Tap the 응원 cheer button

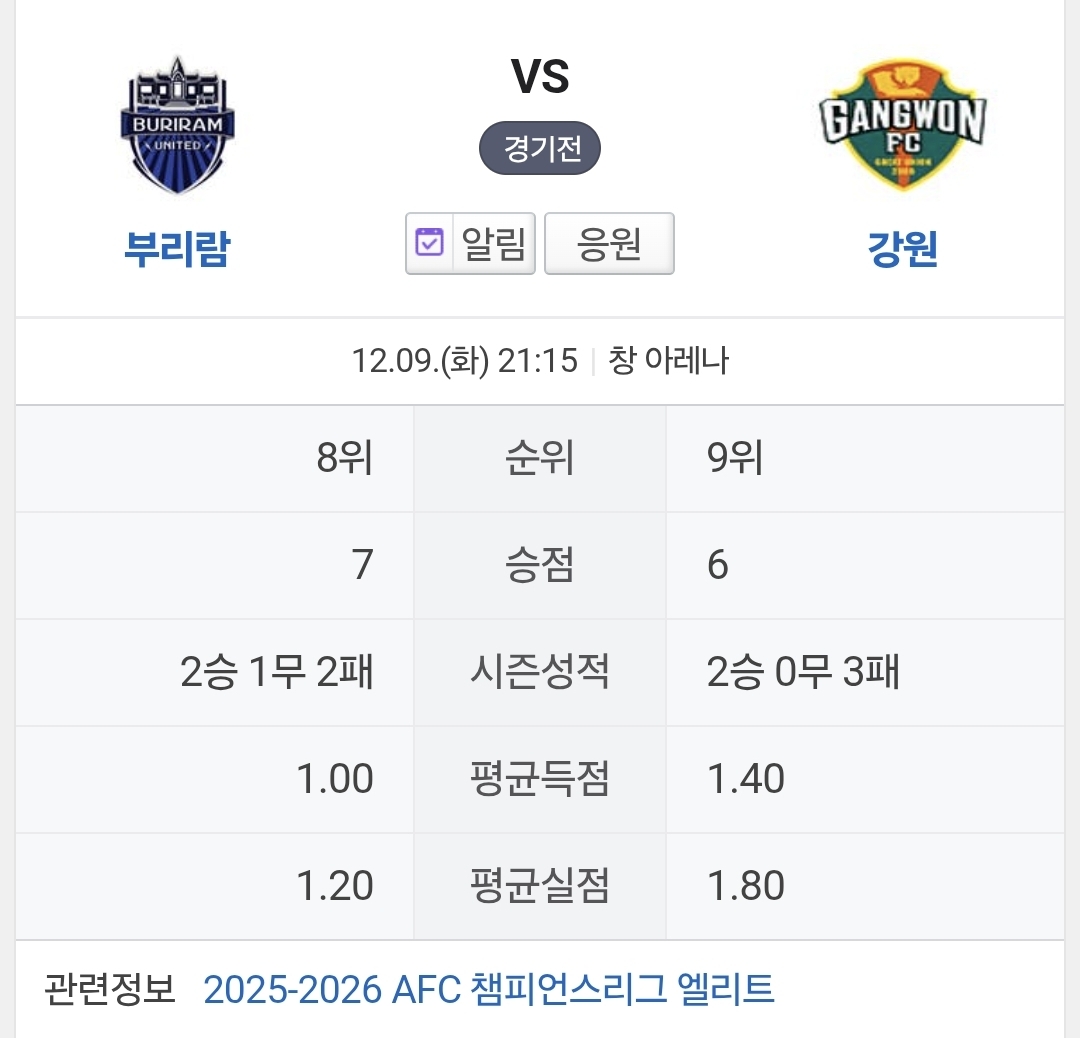coord(609,244)
